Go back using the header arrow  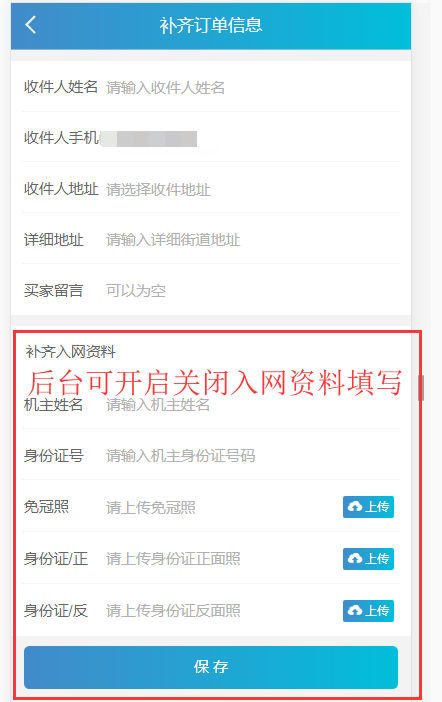point(30,25)
